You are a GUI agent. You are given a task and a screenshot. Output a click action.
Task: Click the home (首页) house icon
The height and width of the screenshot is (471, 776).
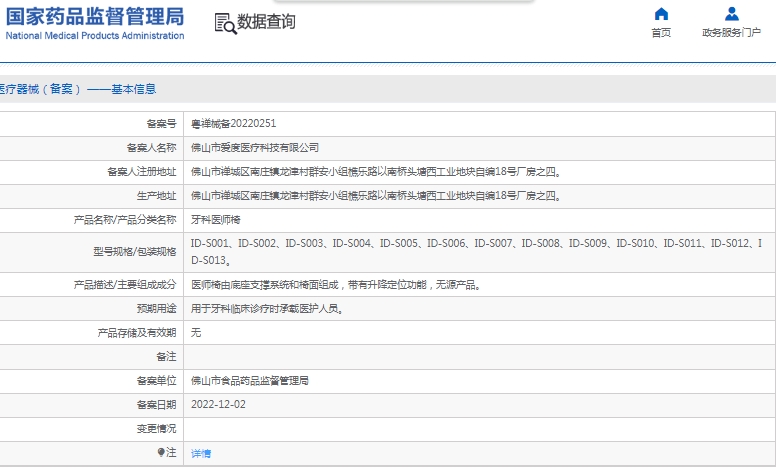coord(661,14)
